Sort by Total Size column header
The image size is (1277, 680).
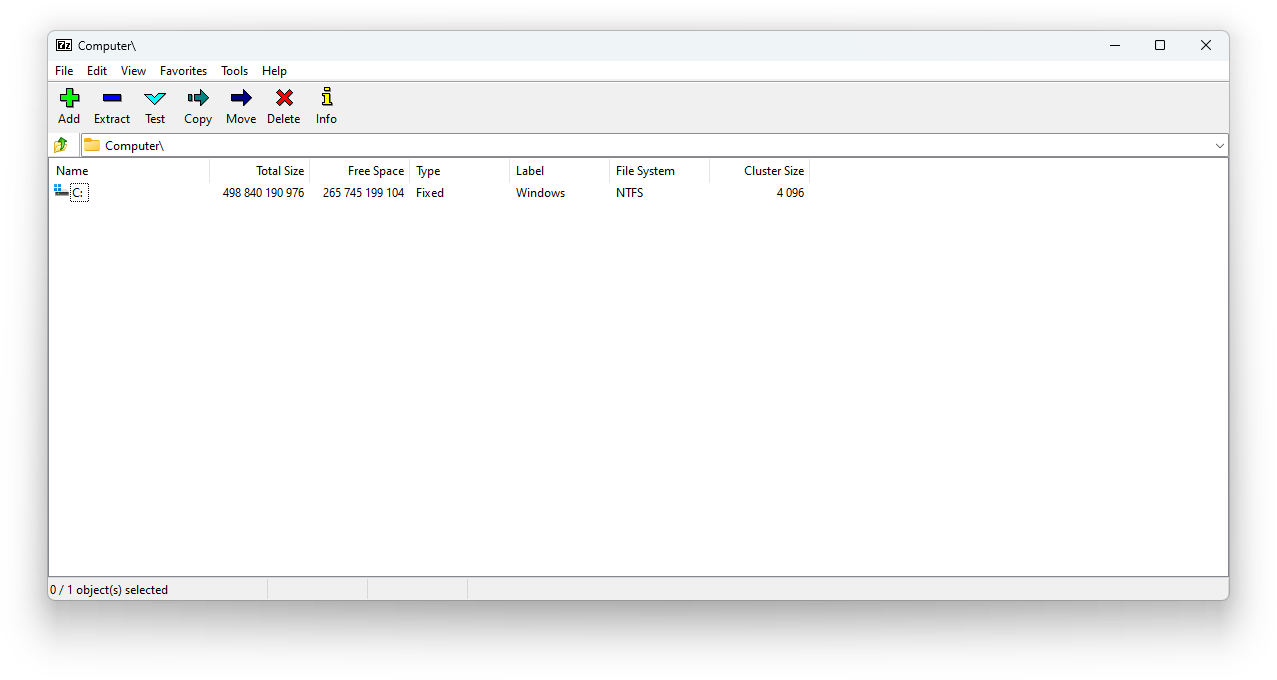coord(279,171)
